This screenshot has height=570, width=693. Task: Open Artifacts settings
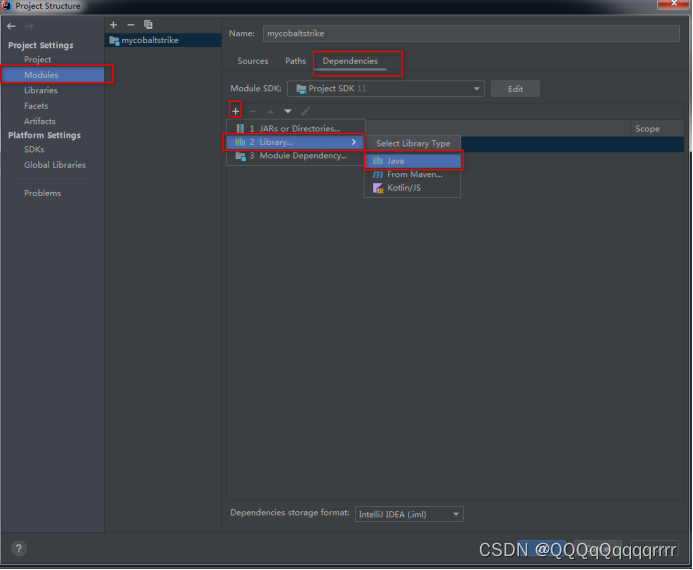(x=40, y=121)
